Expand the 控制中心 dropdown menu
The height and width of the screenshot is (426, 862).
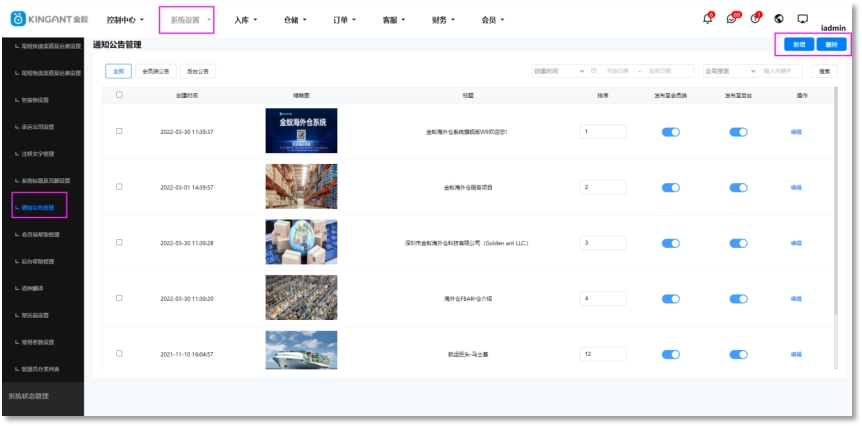click(x=125, y=19)
